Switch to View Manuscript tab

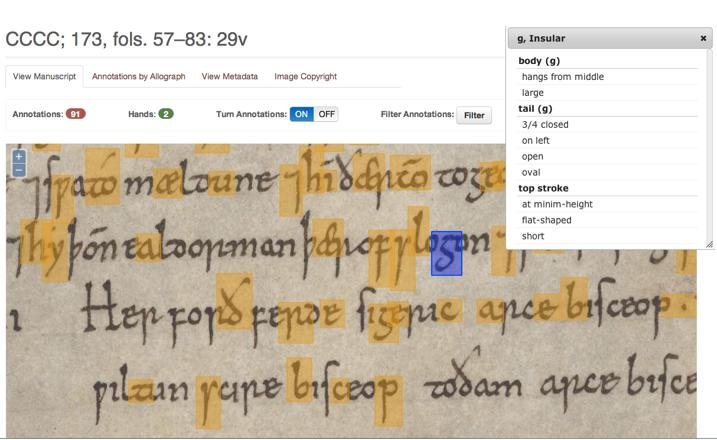(x=44, y=76)
